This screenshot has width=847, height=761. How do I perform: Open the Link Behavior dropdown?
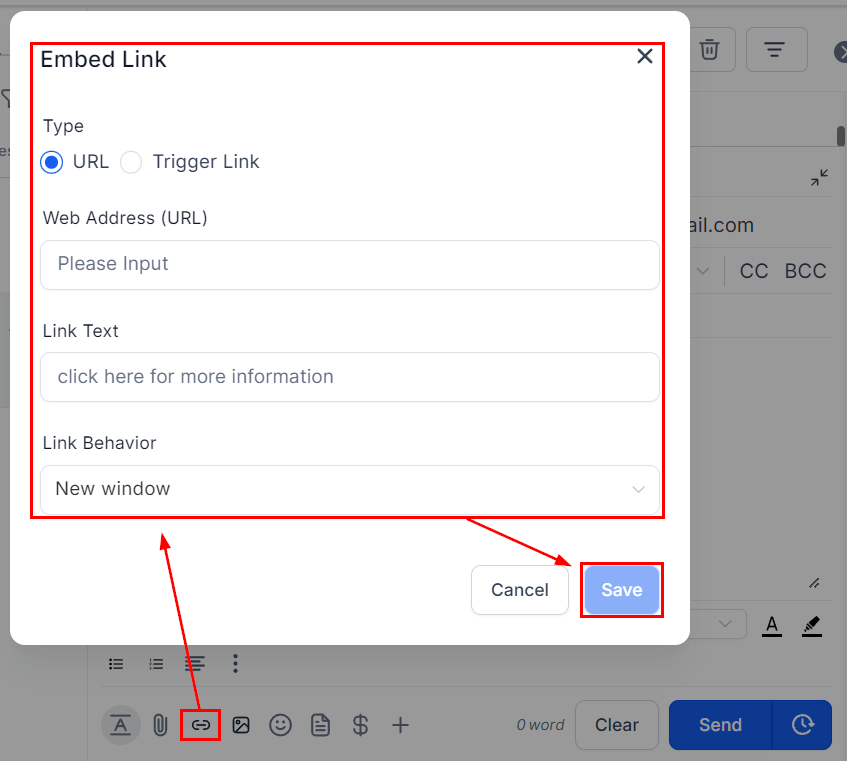tap(350, 489)
